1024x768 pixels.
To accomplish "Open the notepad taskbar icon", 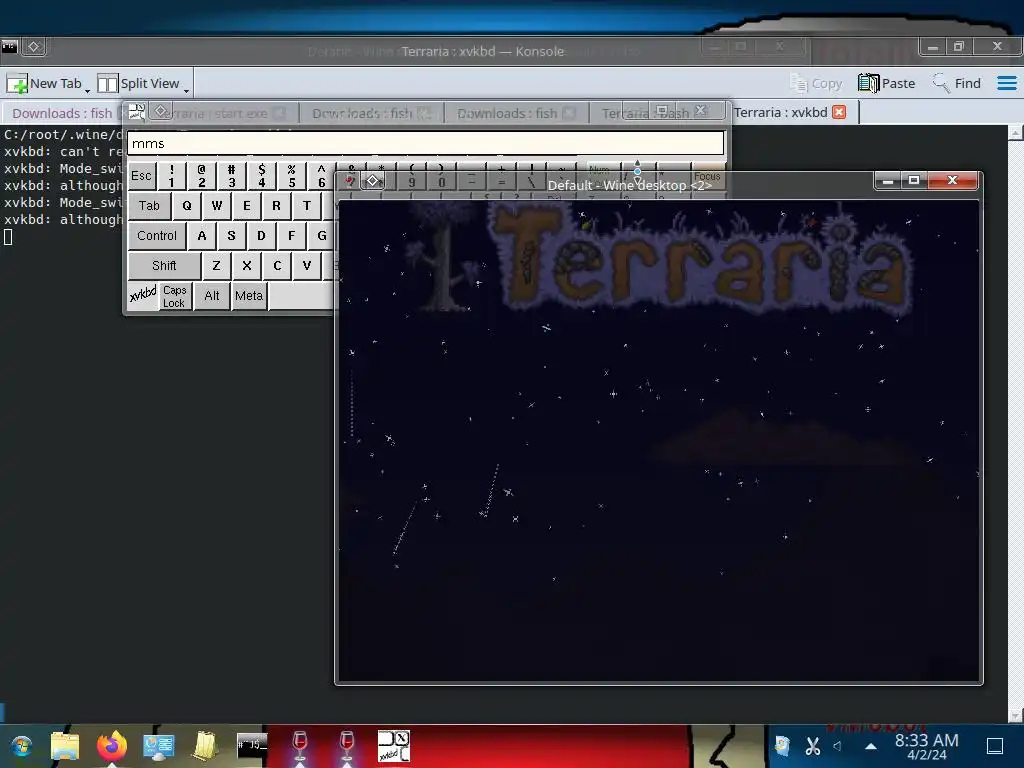I will click(x=206, y=746).
